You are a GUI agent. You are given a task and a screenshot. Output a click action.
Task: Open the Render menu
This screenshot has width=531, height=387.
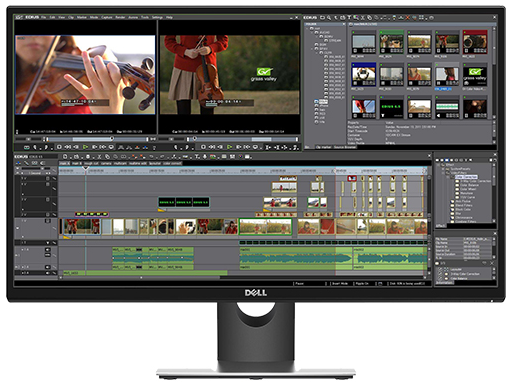pyautogui.click(x=120, y=17)
